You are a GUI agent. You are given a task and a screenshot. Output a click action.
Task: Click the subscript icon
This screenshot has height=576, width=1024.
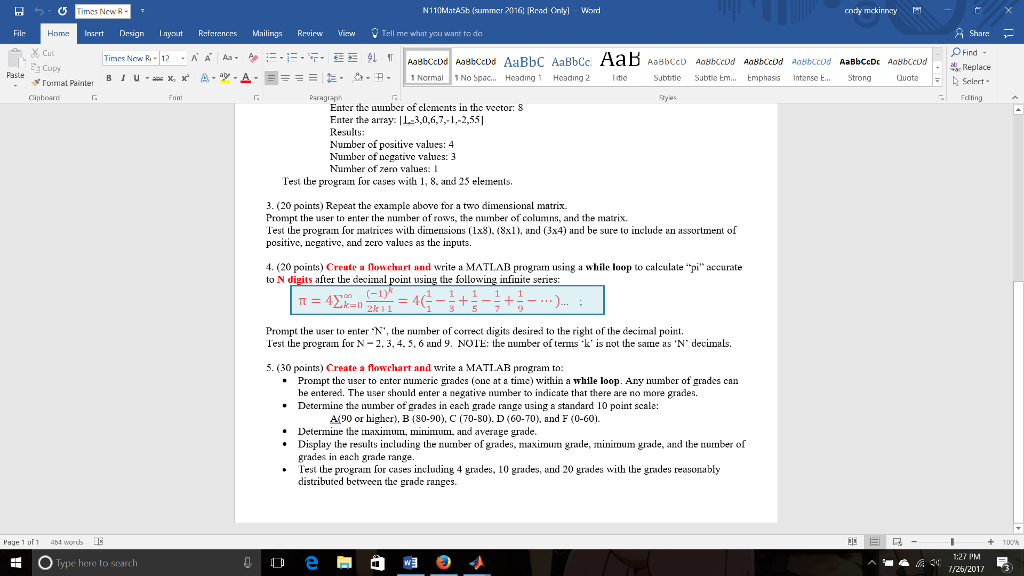pyautogui.click(x=172, y=78)
